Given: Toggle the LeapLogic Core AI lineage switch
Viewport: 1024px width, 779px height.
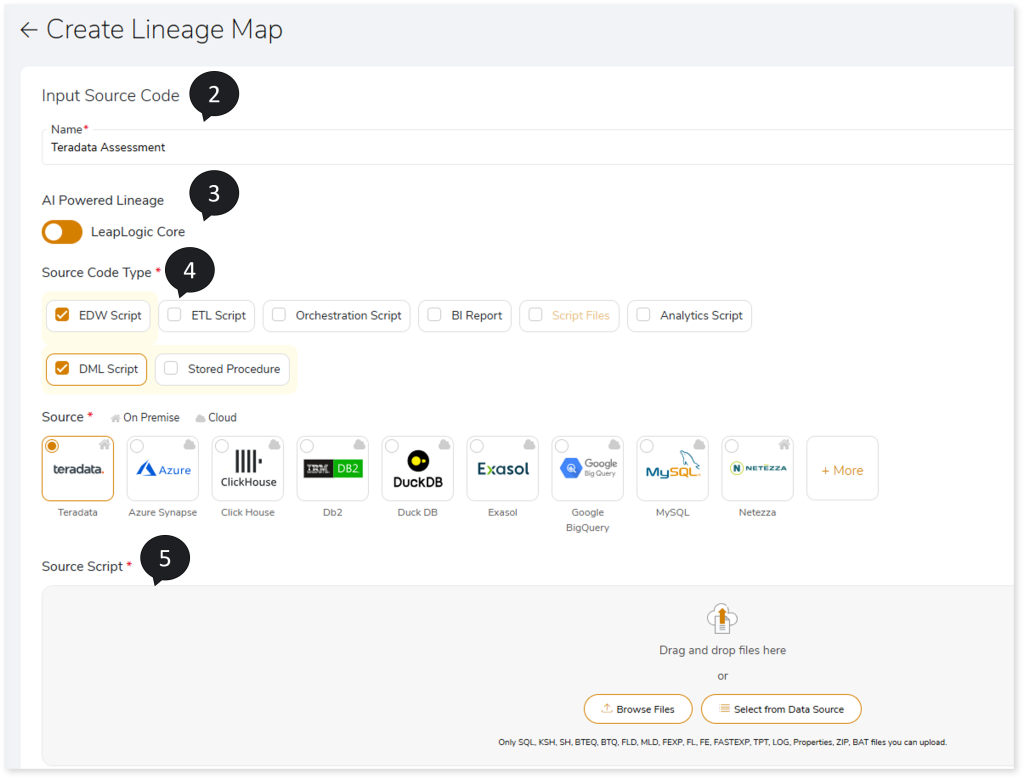Looking at the screenshot, I should pos(62,232).
